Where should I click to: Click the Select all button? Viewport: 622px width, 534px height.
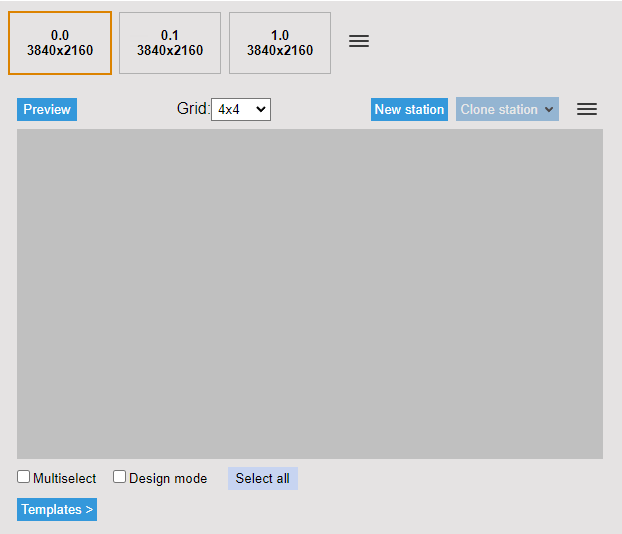pos(263,478)
